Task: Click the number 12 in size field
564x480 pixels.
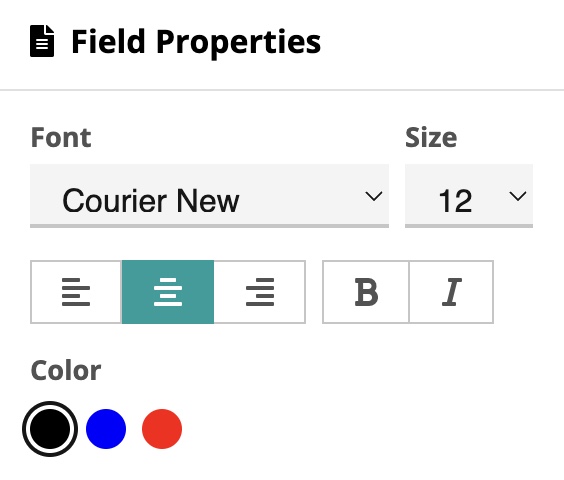Action: tap(455, 200)
